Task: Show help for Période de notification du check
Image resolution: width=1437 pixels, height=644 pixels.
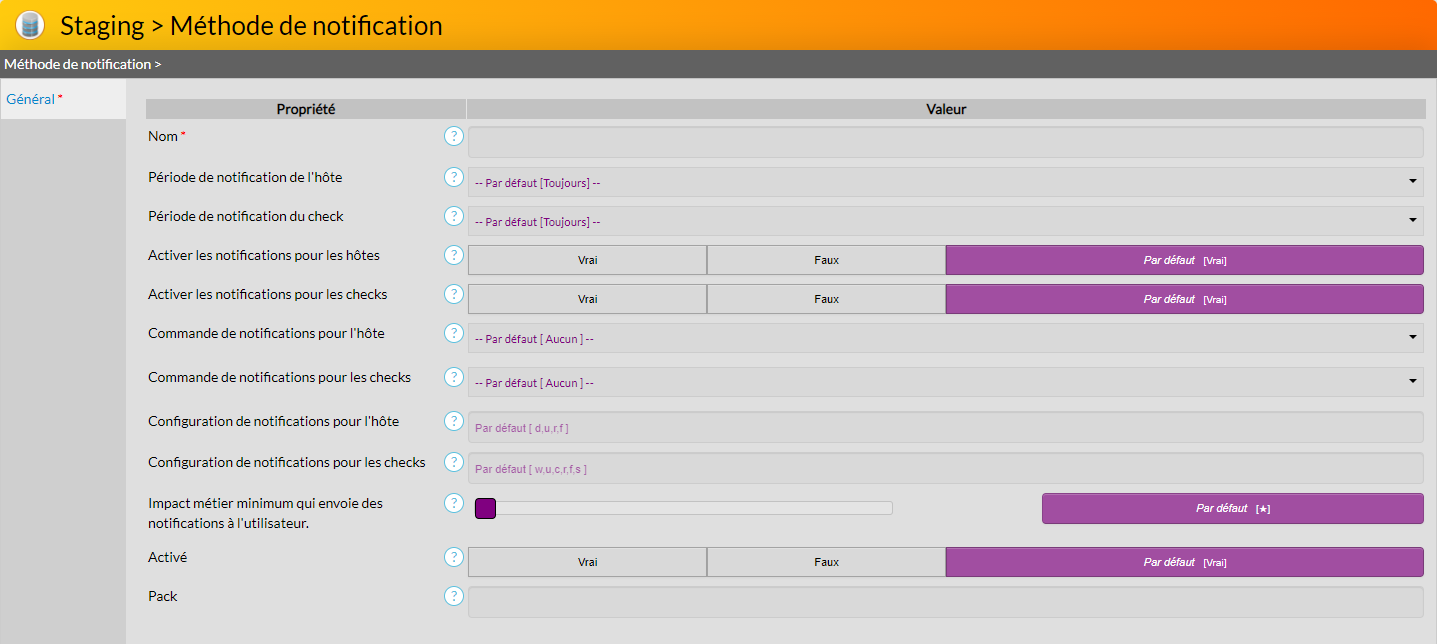Action: pyautogui.click(x=454, y=216)
